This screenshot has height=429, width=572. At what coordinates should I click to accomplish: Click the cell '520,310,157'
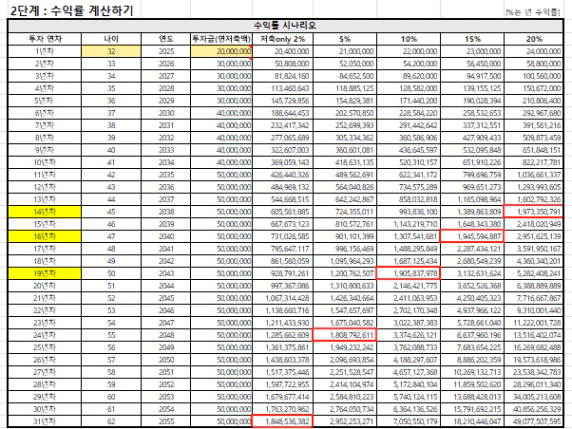pos(409,162)
